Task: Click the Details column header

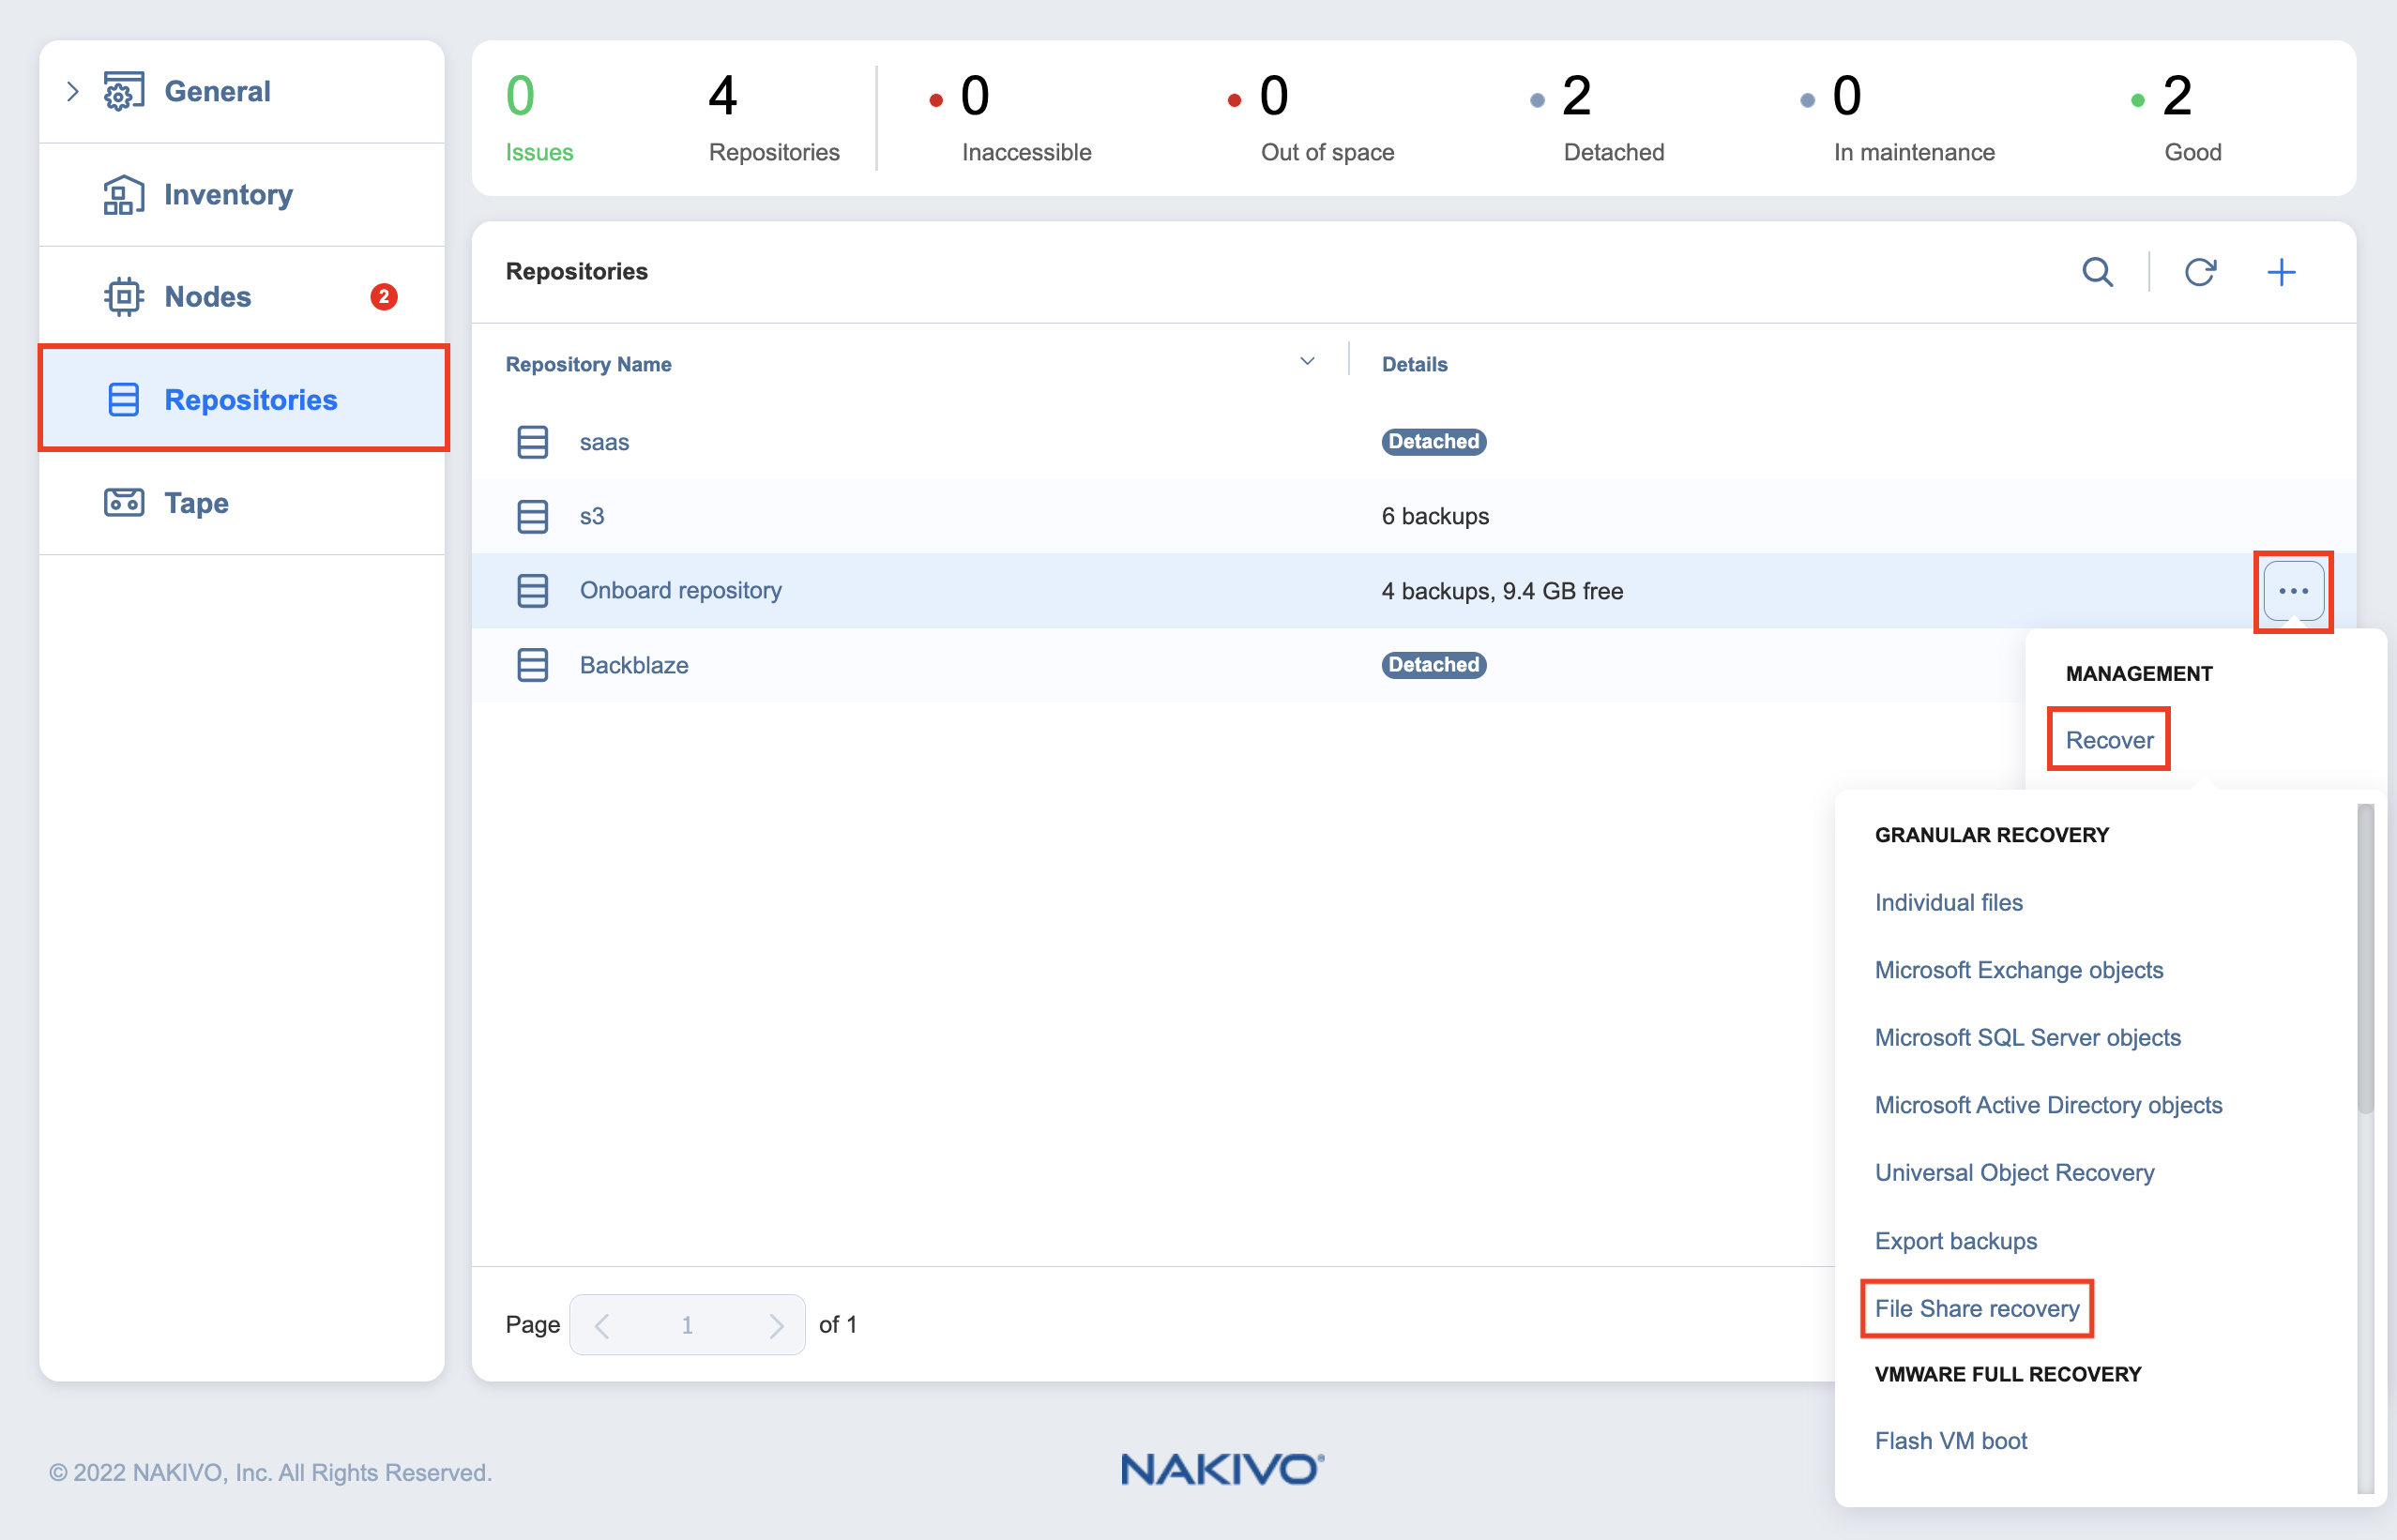Action: click(1414, 365)
